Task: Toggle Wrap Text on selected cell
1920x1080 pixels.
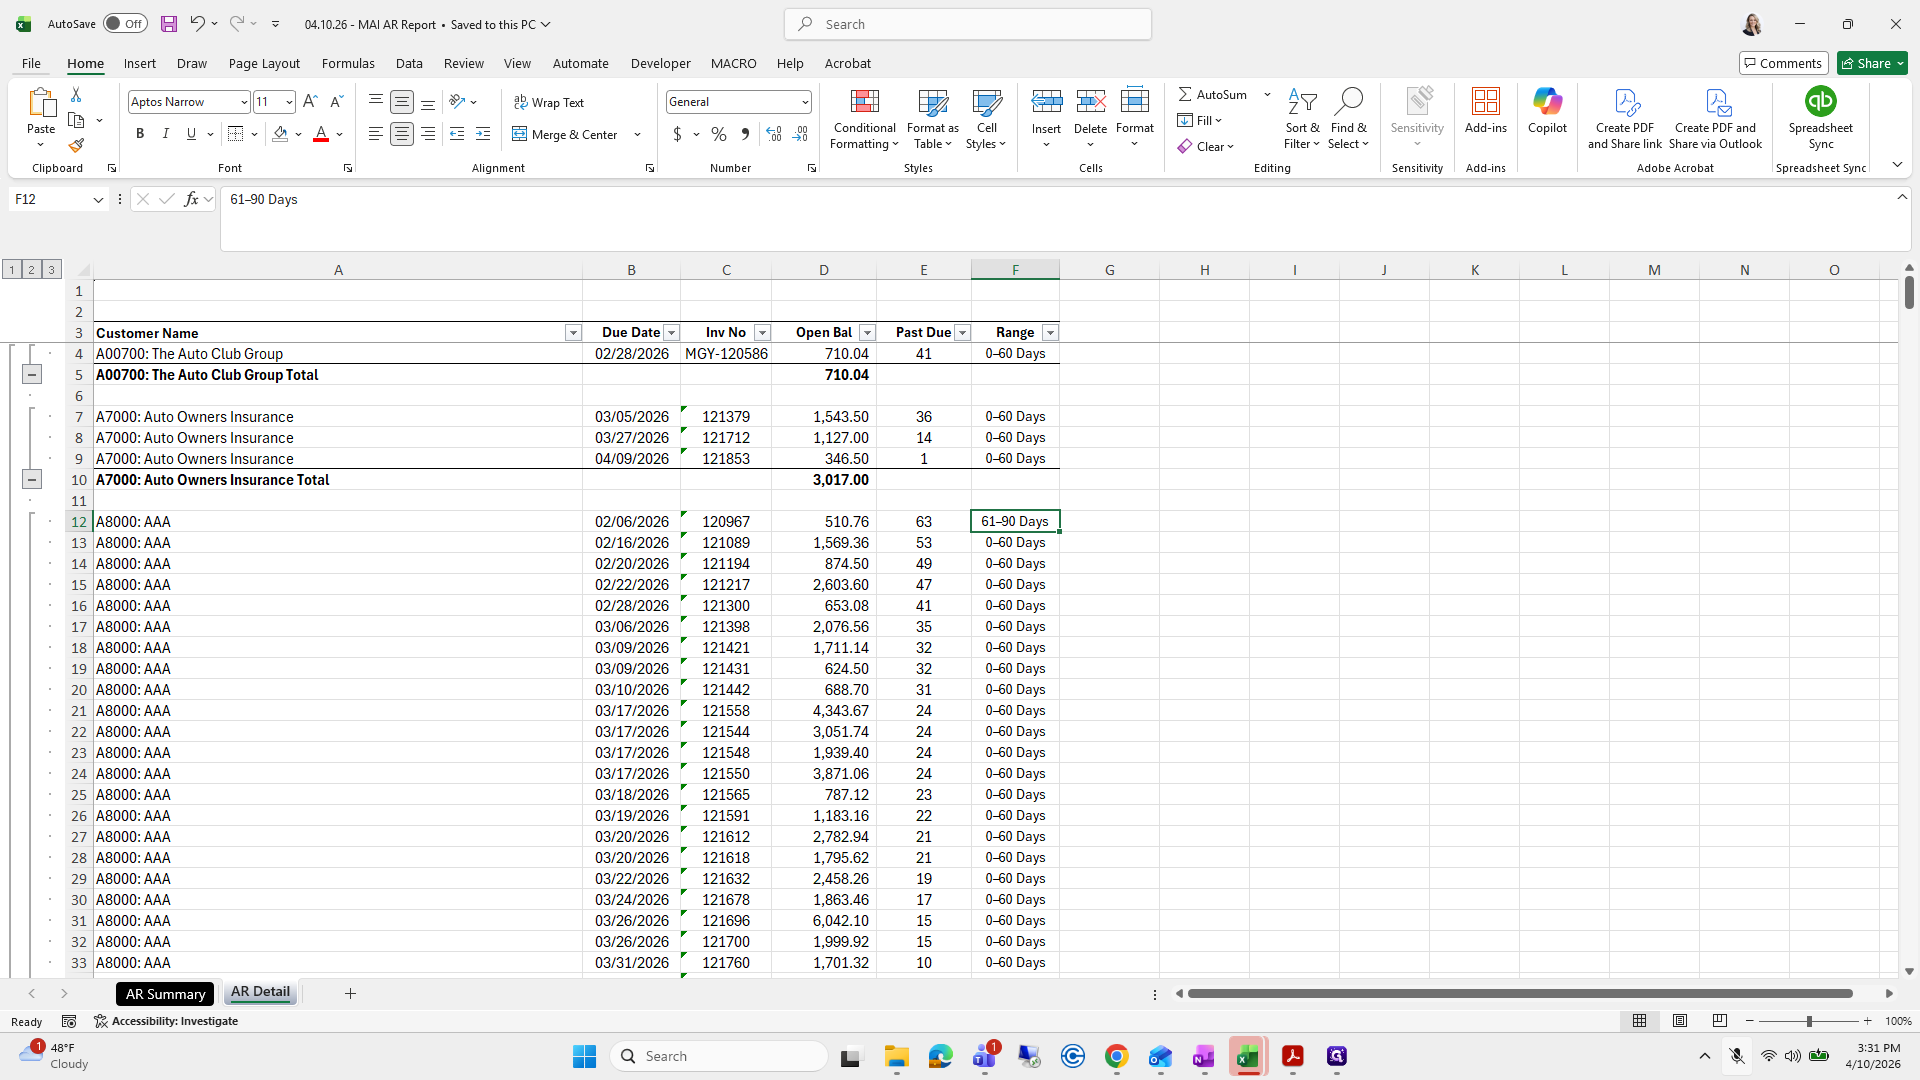Action: pyautogui.click(x=549, y=102)
